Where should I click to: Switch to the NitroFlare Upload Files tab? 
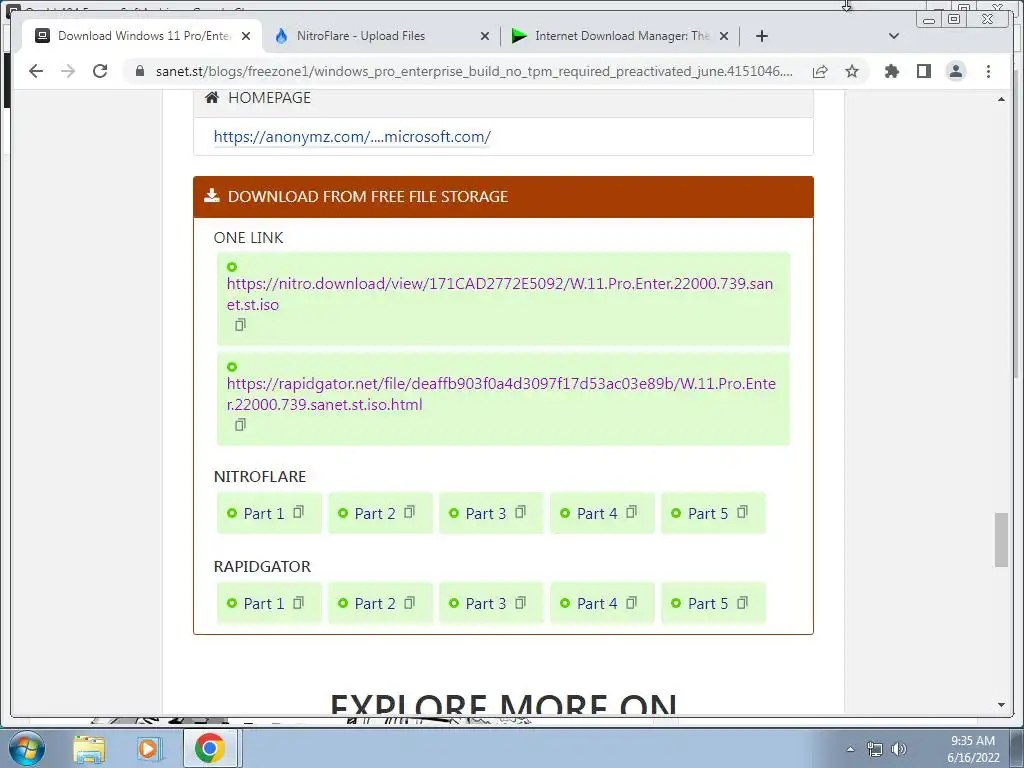(383, 36)
